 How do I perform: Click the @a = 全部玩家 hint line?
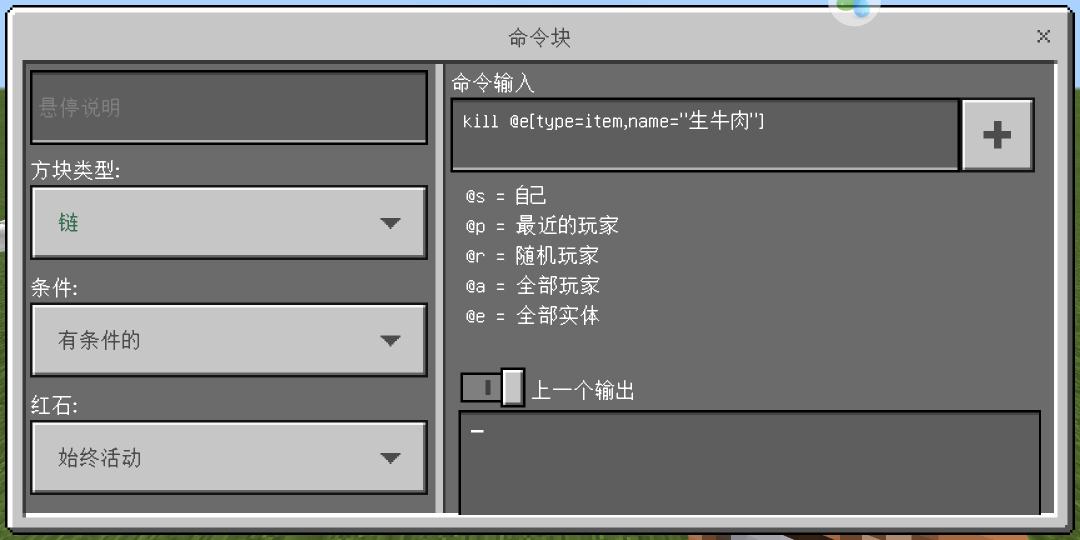(532, 286)
